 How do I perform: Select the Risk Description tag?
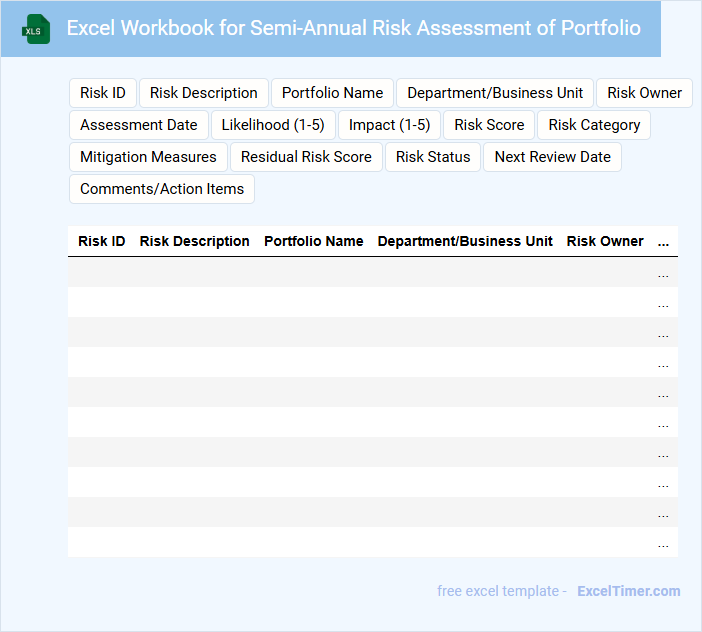(204, 93)
